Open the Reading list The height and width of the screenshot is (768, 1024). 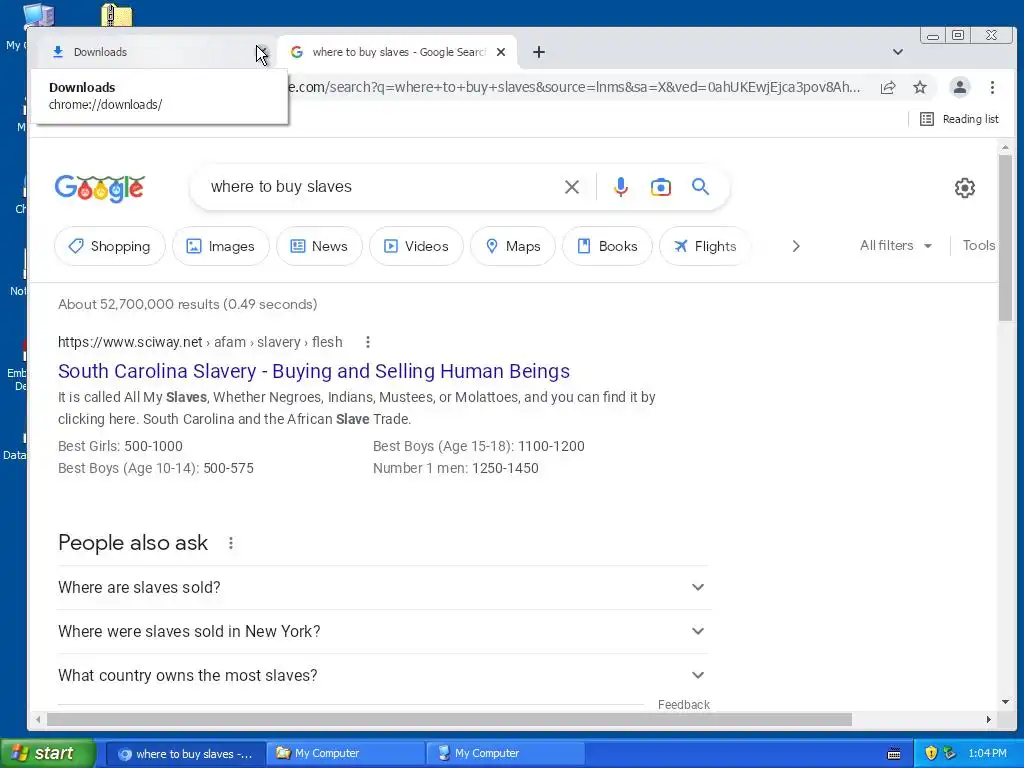pos(959,119)
